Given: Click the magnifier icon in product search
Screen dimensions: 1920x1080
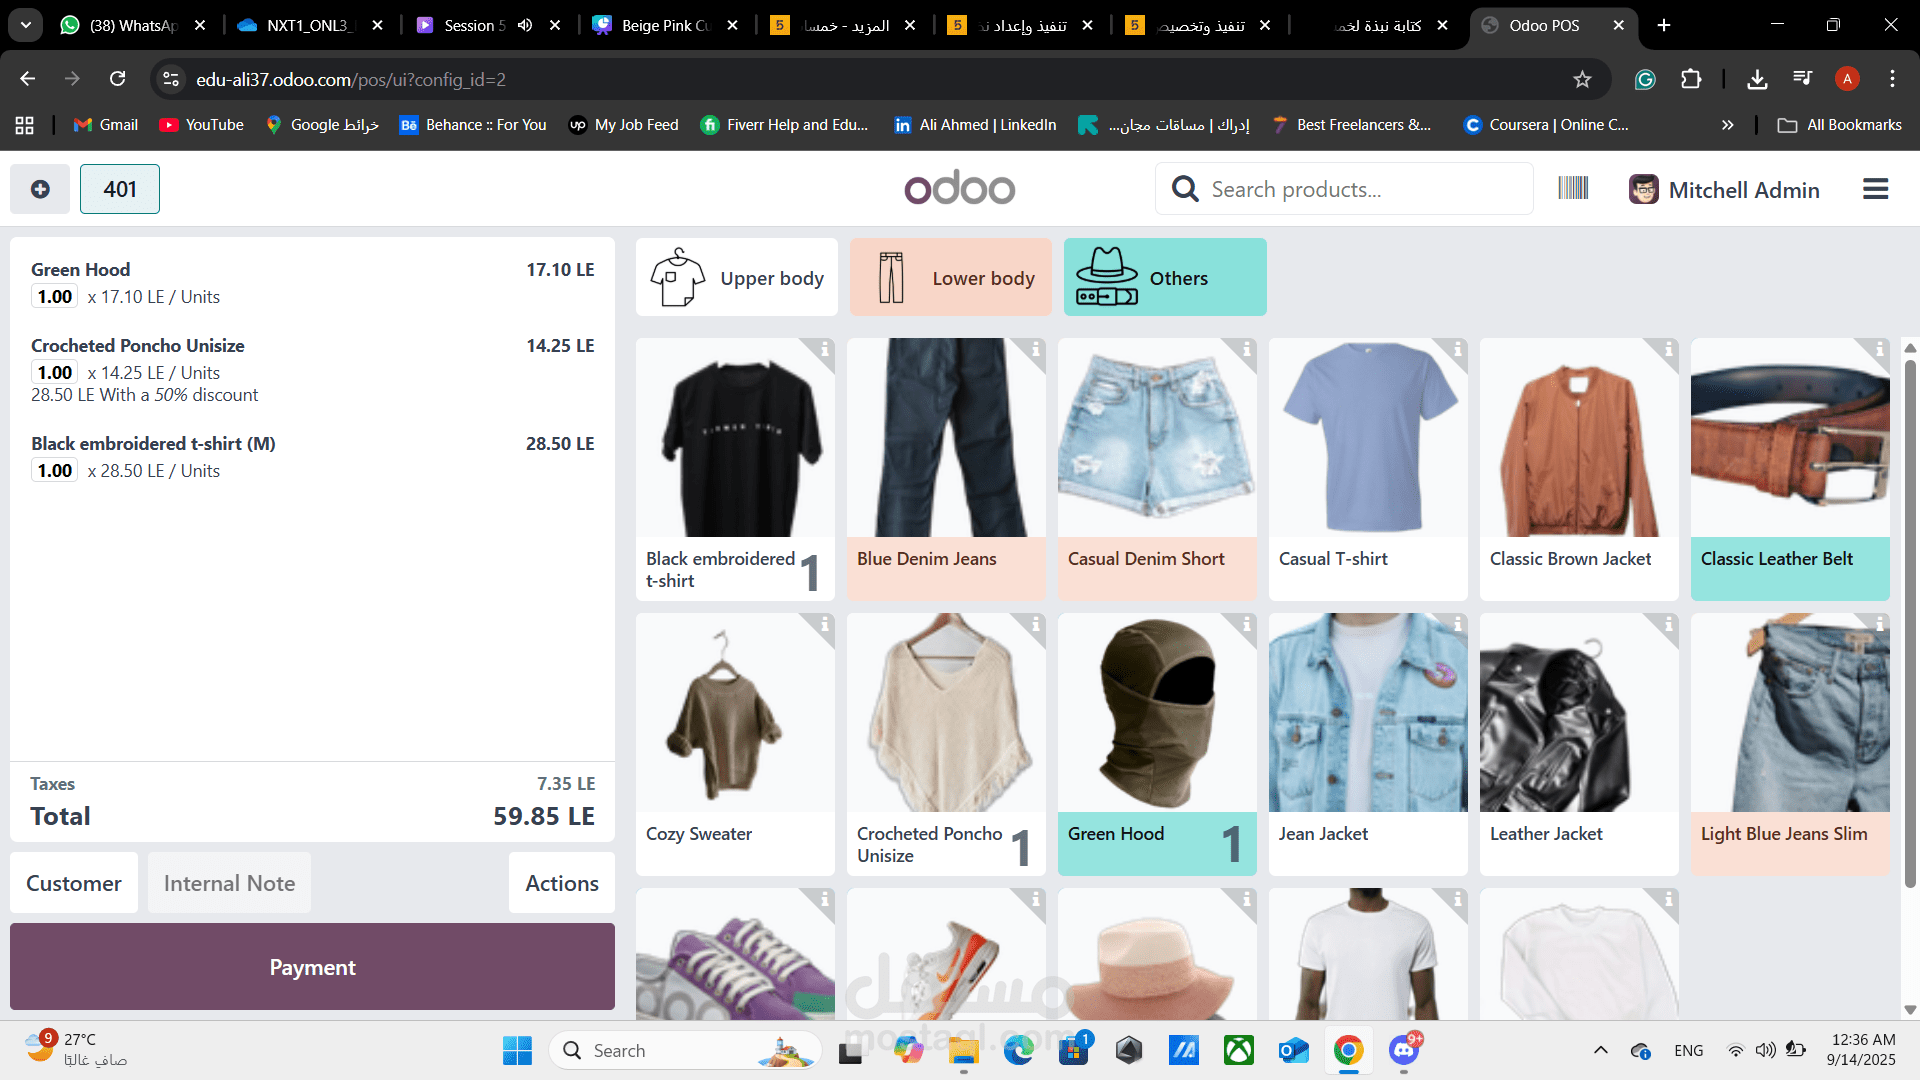Looking at the screenshot, I should (x=1185, y=189).
